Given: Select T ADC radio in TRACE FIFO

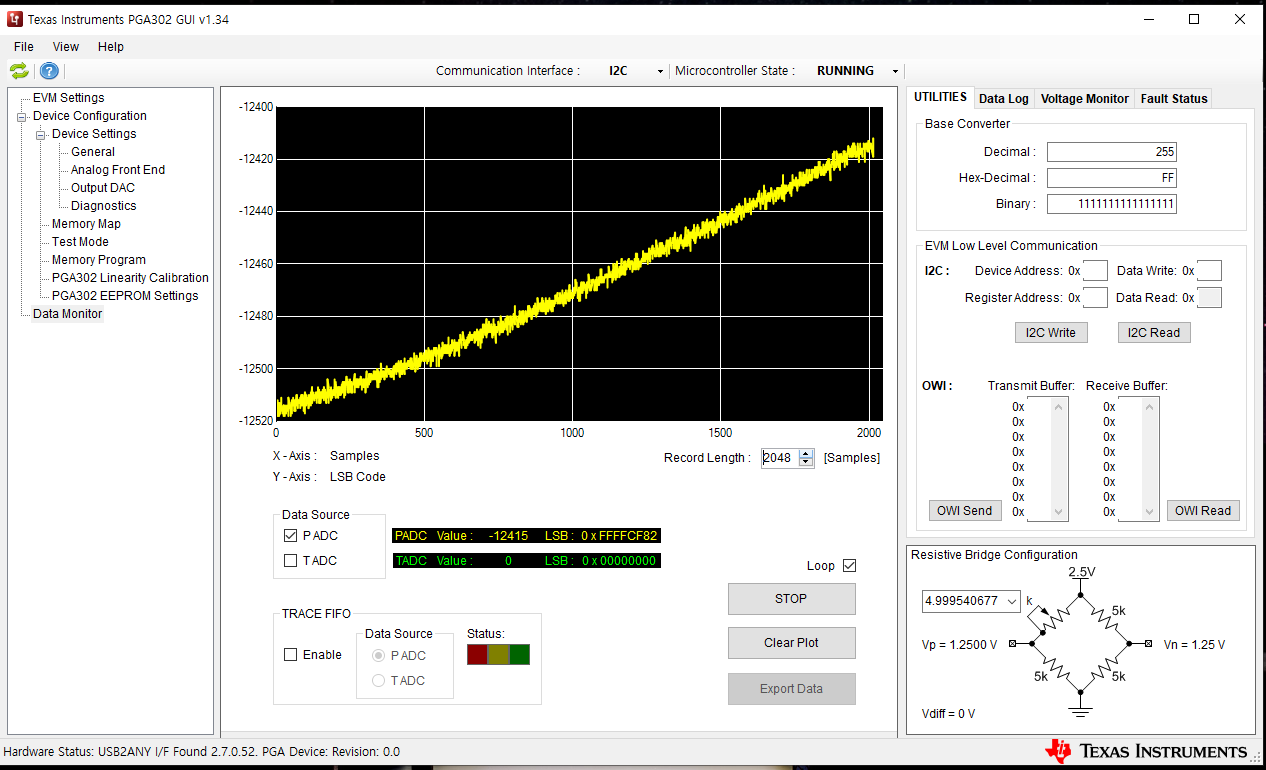Looking at the screenshot, I should (x=378, y=681).
